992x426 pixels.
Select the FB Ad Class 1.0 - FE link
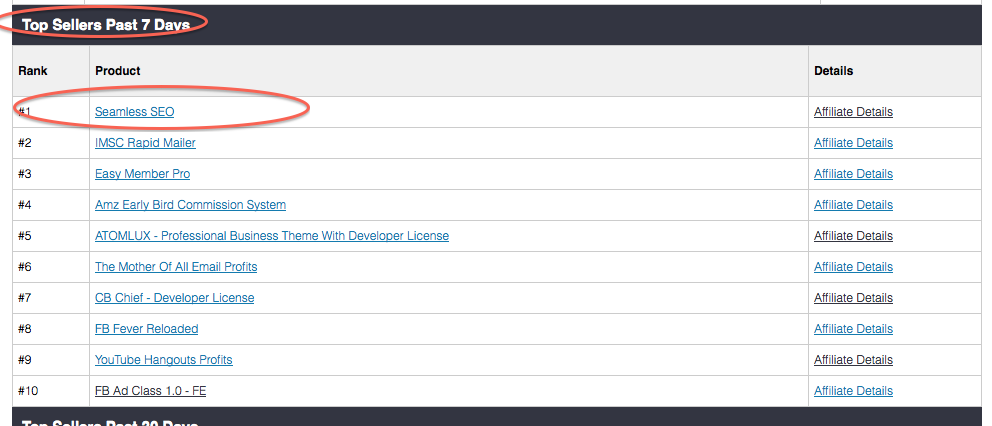coord(150,391)
